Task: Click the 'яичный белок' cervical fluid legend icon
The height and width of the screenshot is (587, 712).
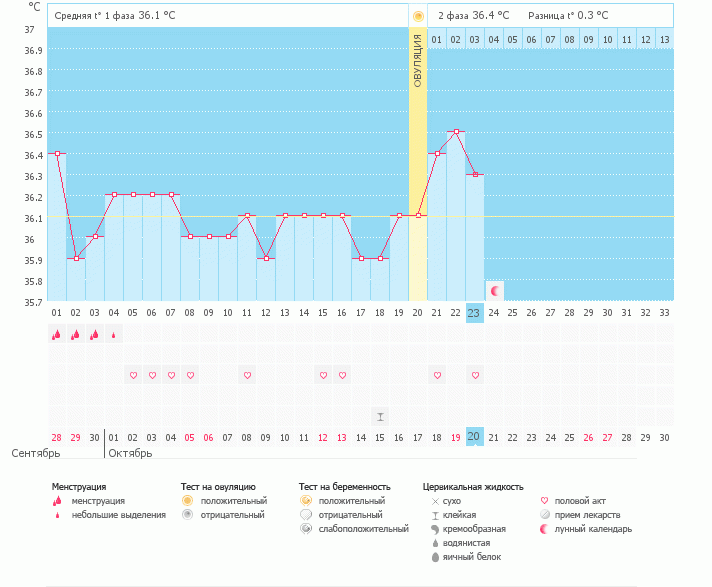Action: click(x=434, y=556)
